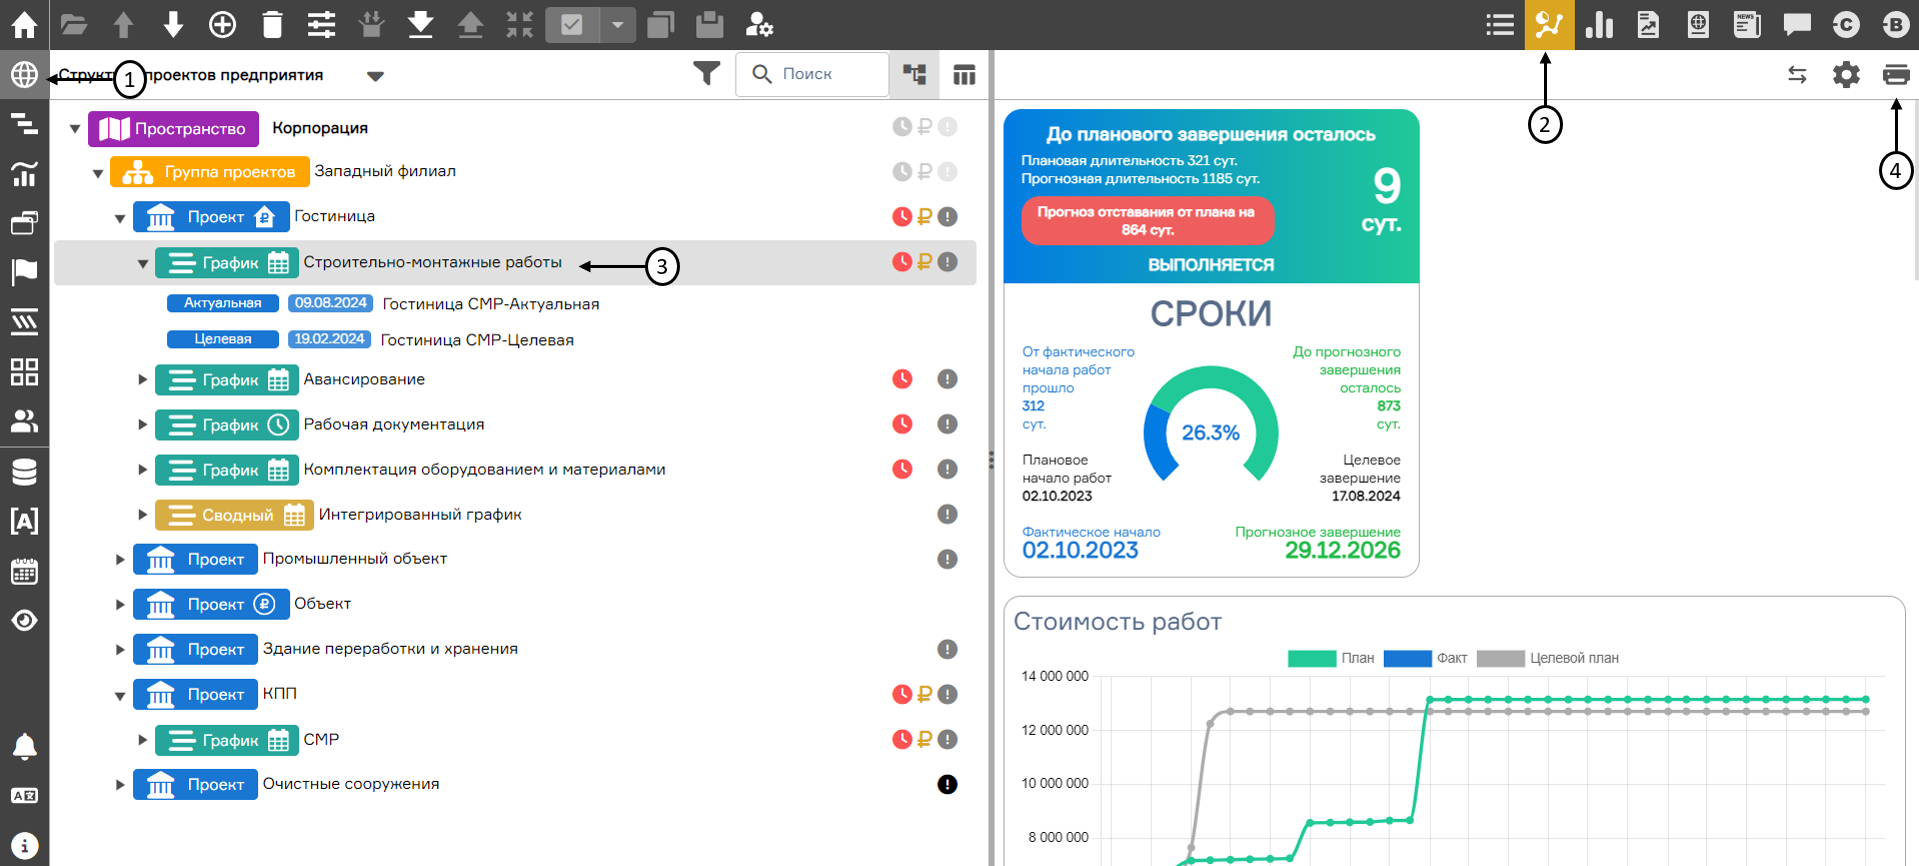Collapse the Корпорация space node
The height and width of the screenshot is (866, 1919).
[75, 129]
